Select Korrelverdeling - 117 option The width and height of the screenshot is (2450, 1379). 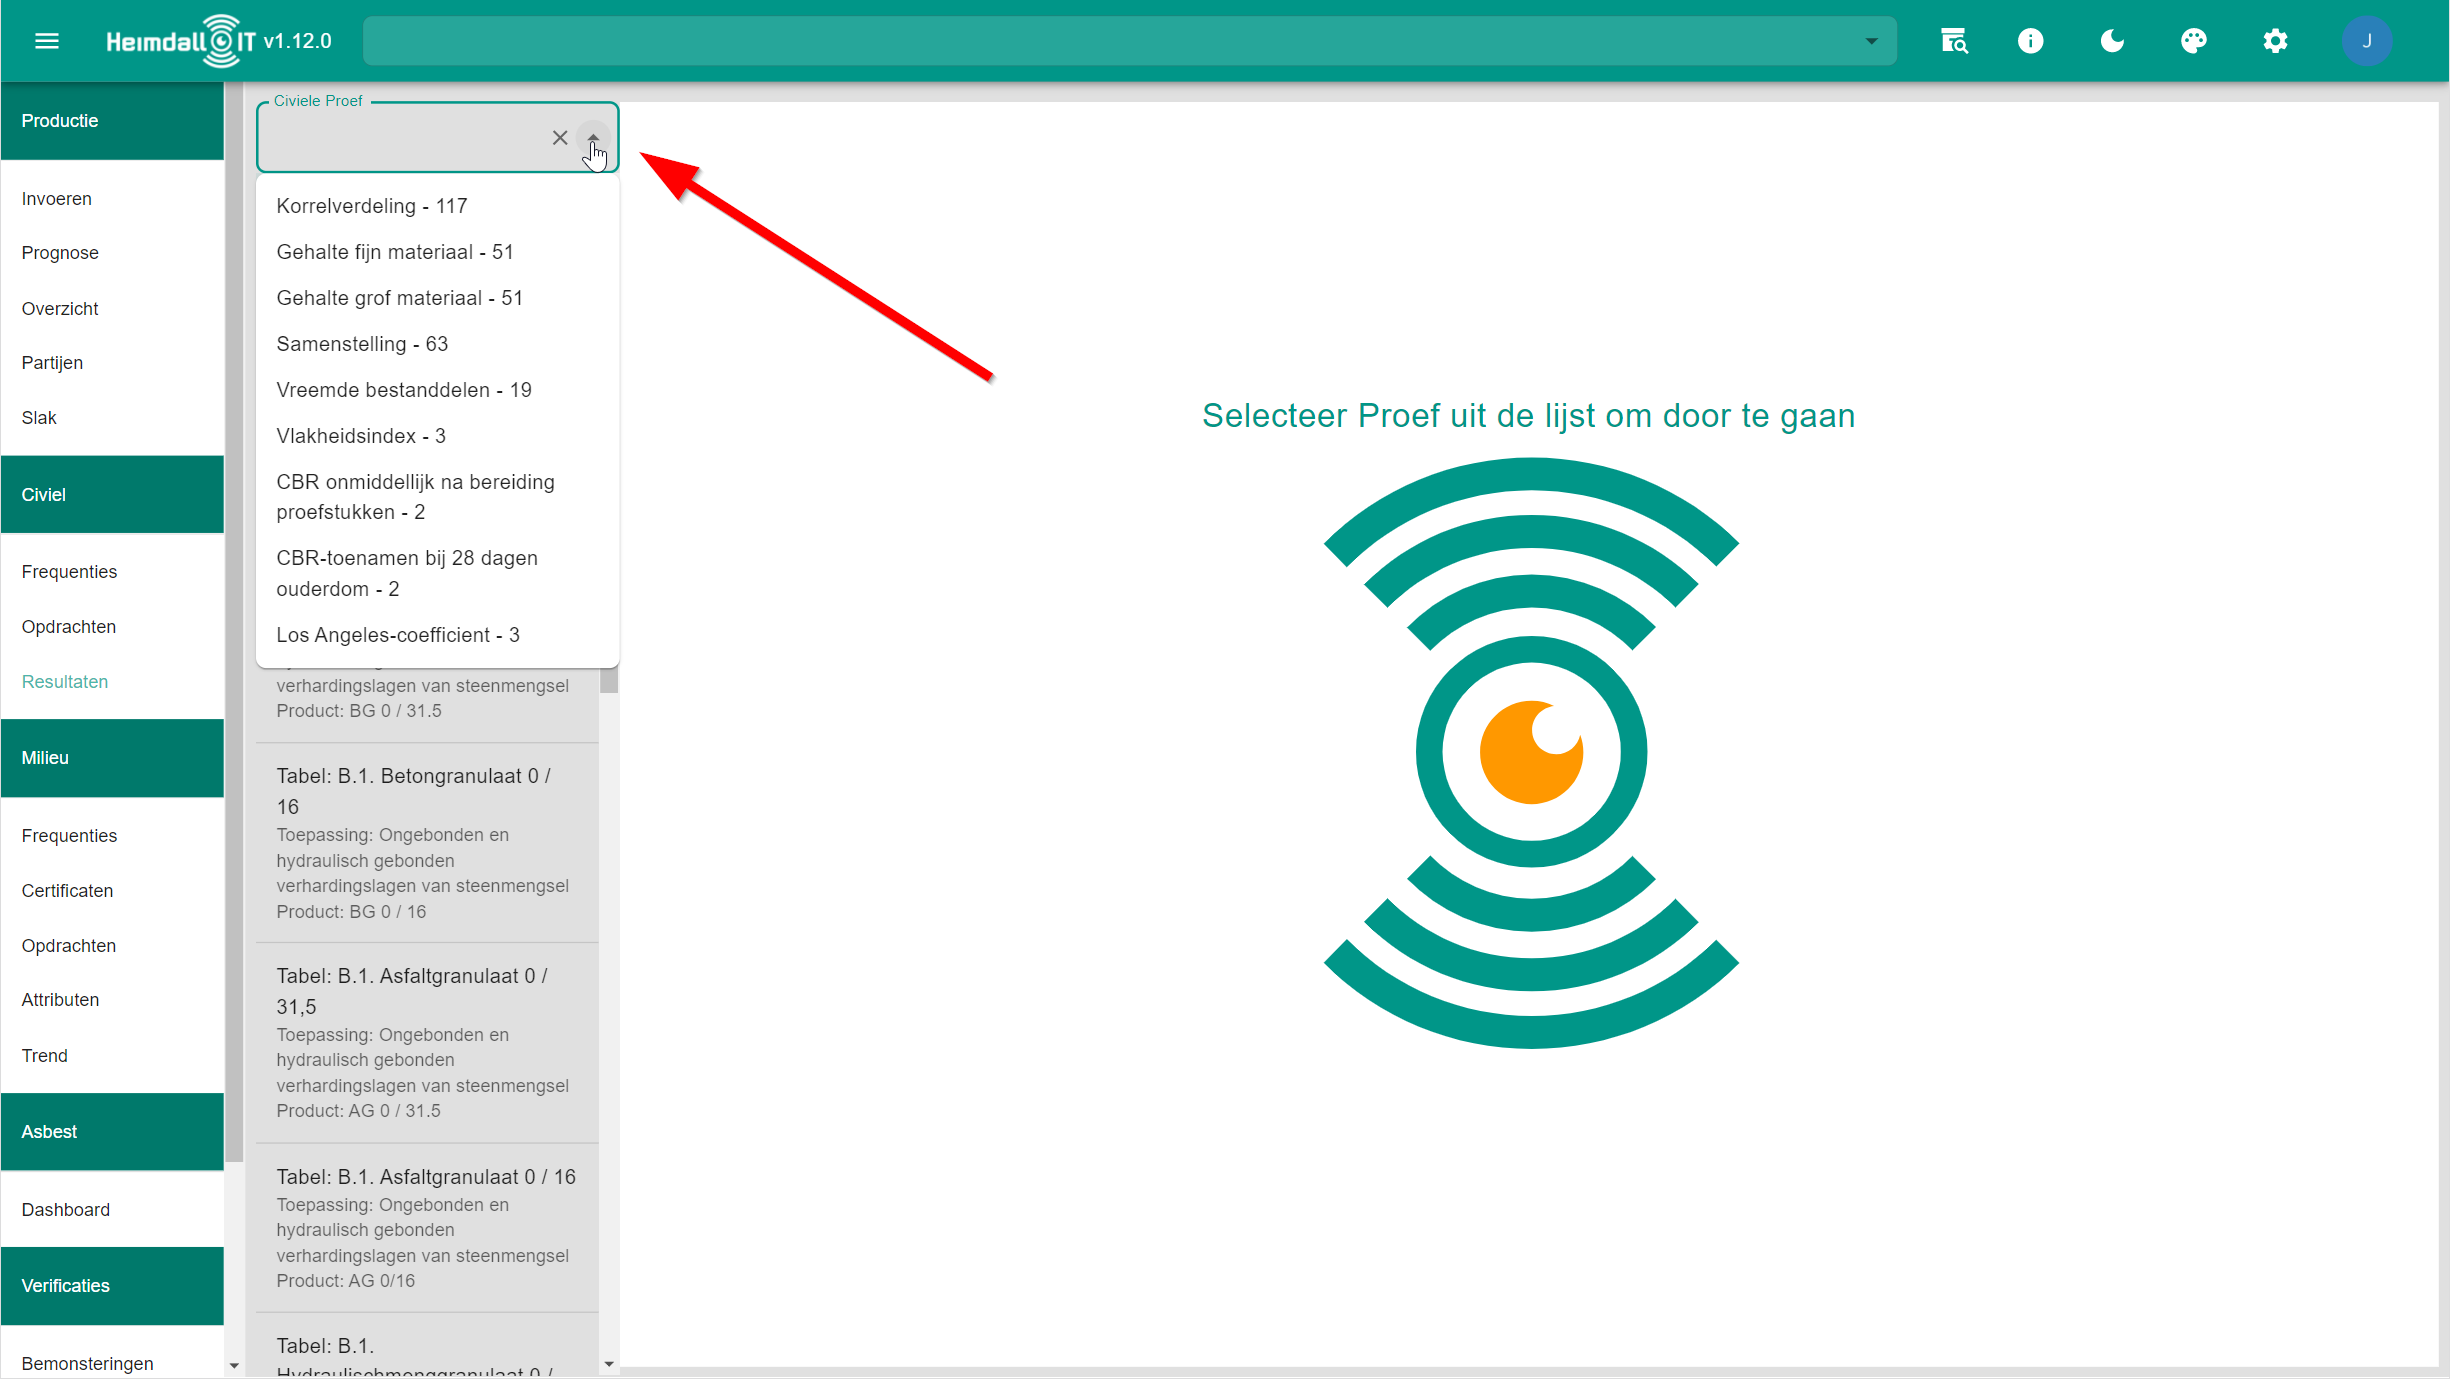[372, 206]
